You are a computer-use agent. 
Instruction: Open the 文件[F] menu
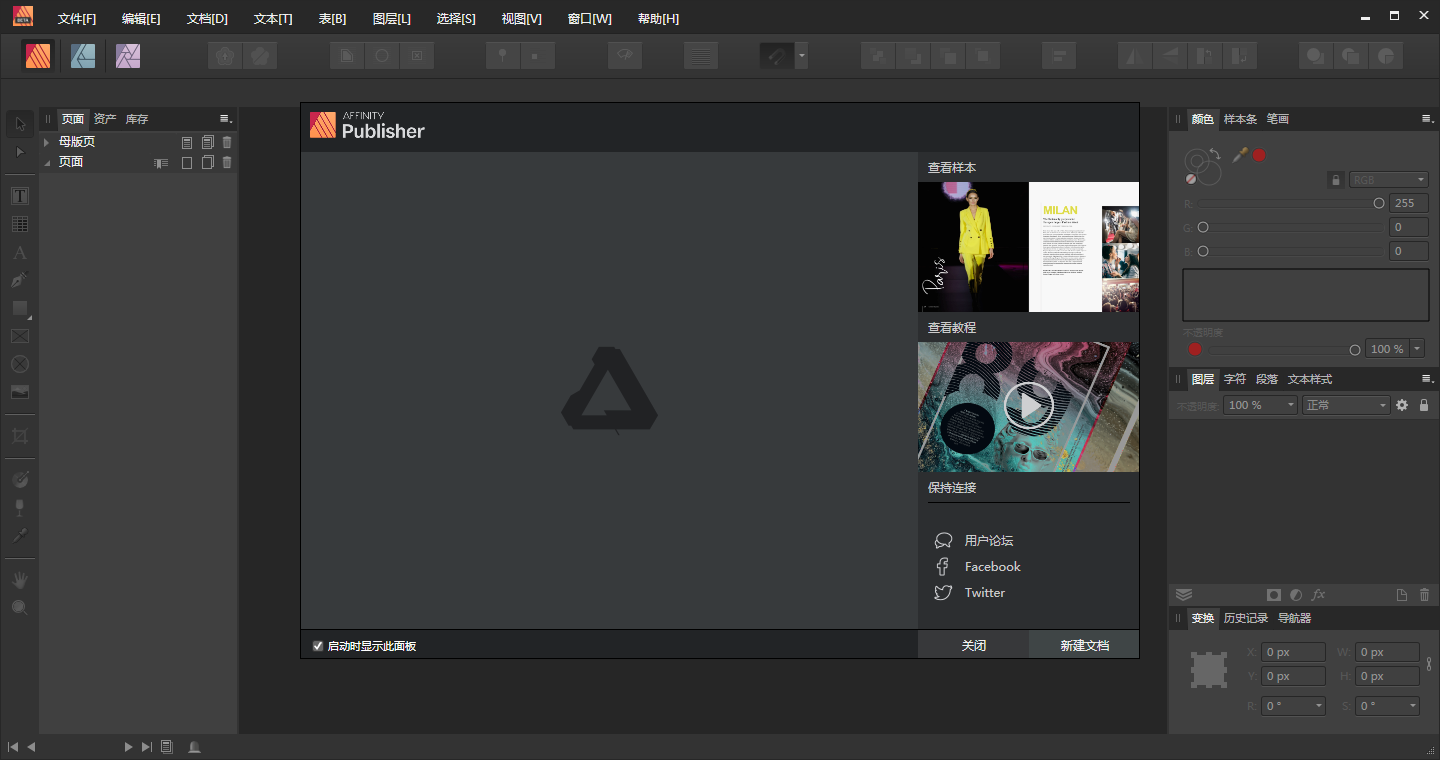[77, 19]
